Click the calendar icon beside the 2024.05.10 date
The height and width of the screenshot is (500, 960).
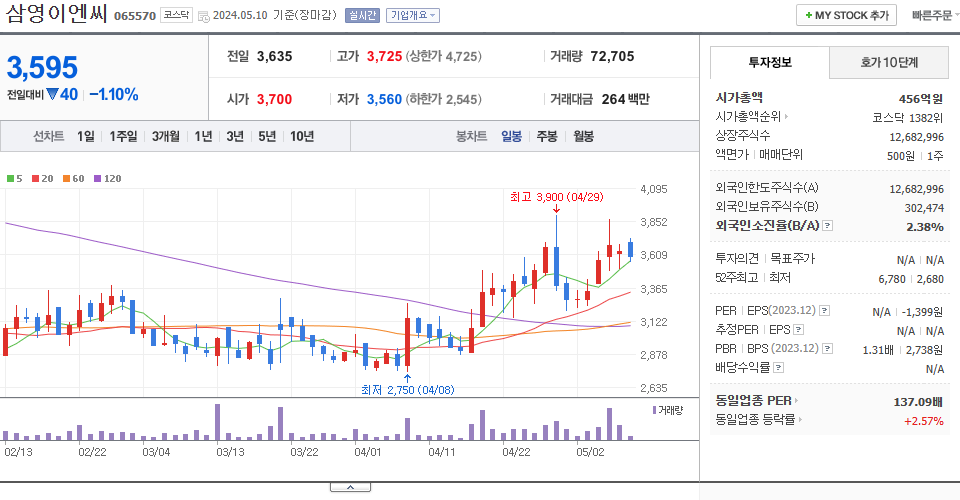204,16
